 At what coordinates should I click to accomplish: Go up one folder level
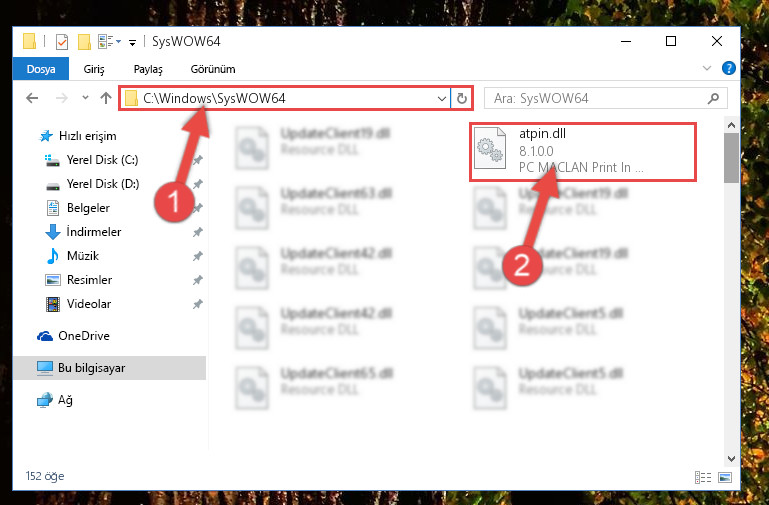tap(105, 98)
